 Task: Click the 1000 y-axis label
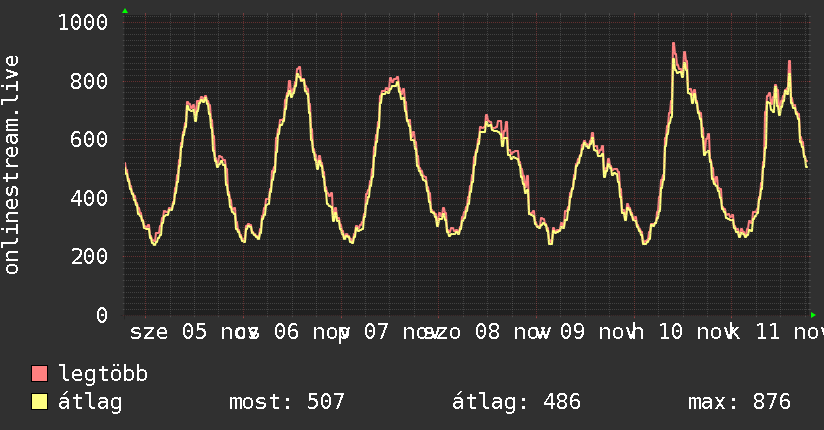click(83, 22)
